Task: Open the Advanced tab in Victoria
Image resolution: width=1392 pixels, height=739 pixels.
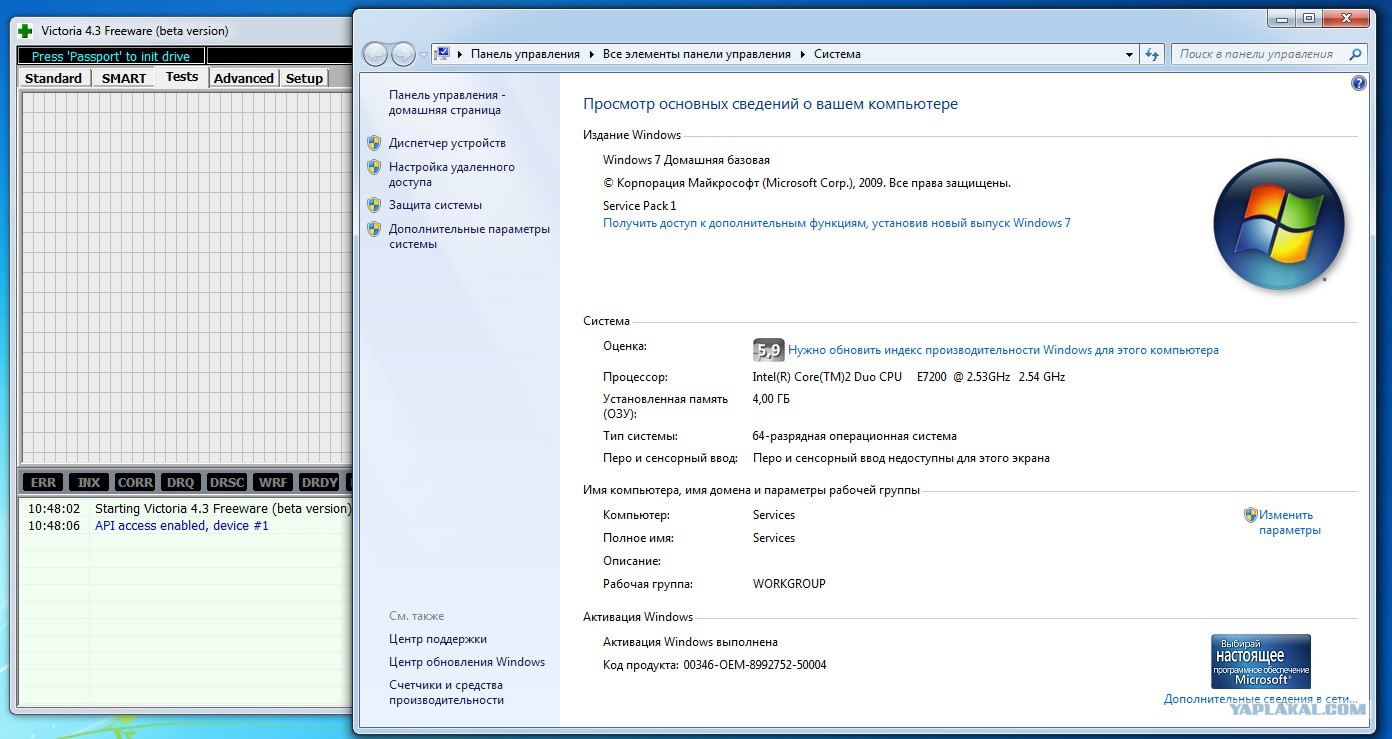Action: pos(244,78)
